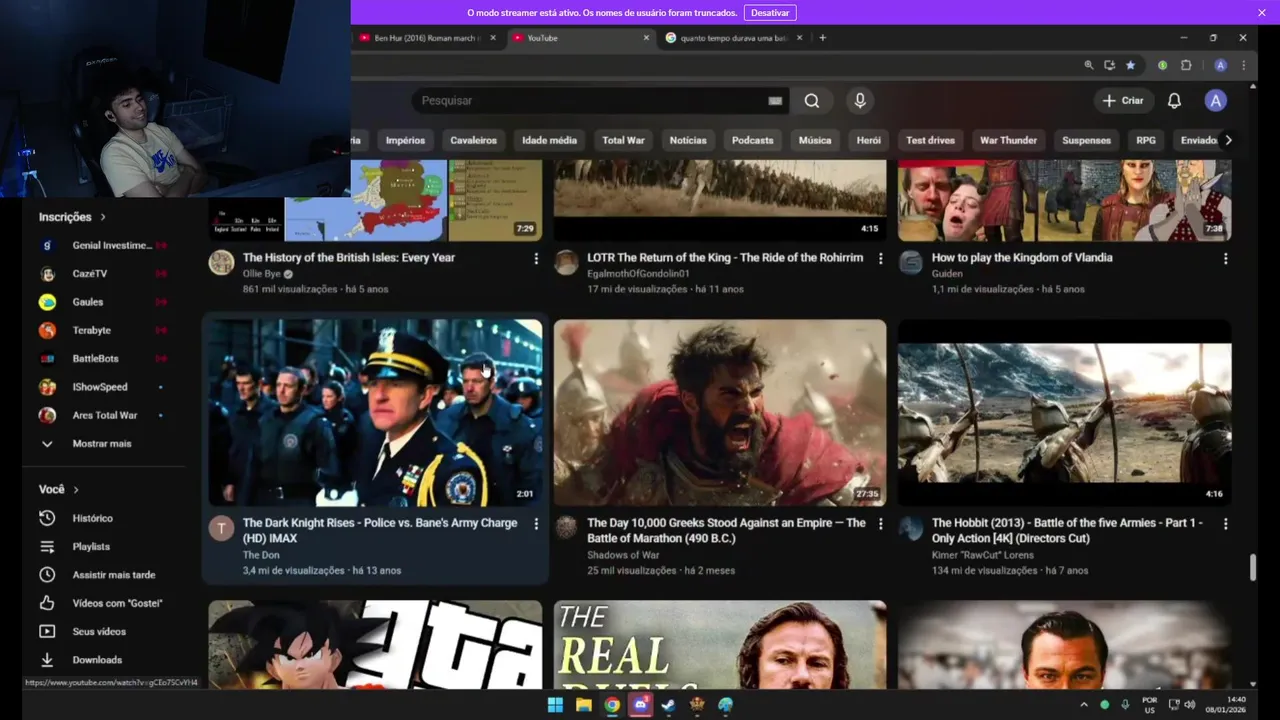Open Discord from the taskbar
The image size is (1280, 720).
point(641,705)
